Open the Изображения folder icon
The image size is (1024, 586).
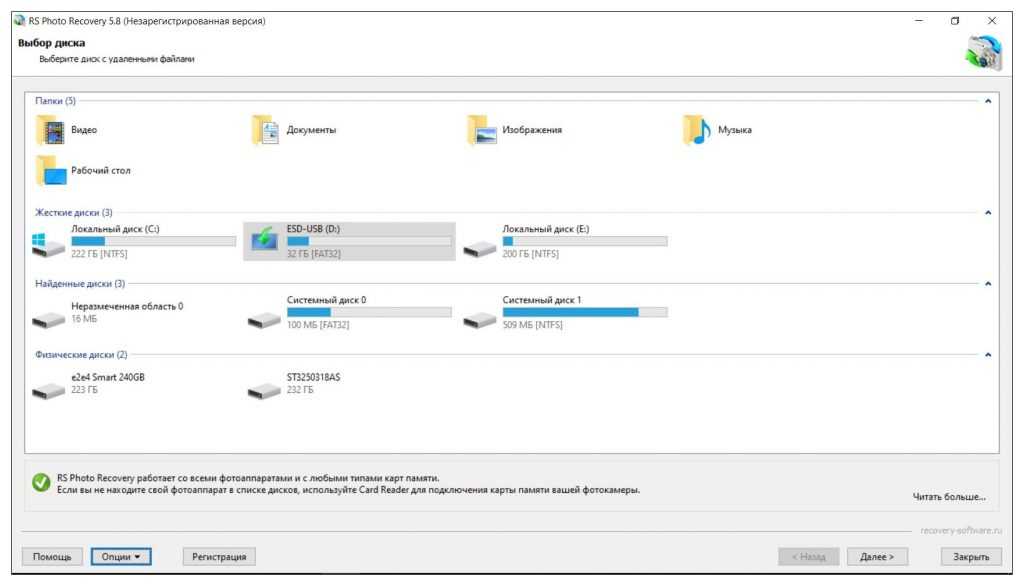coord(481,130)
